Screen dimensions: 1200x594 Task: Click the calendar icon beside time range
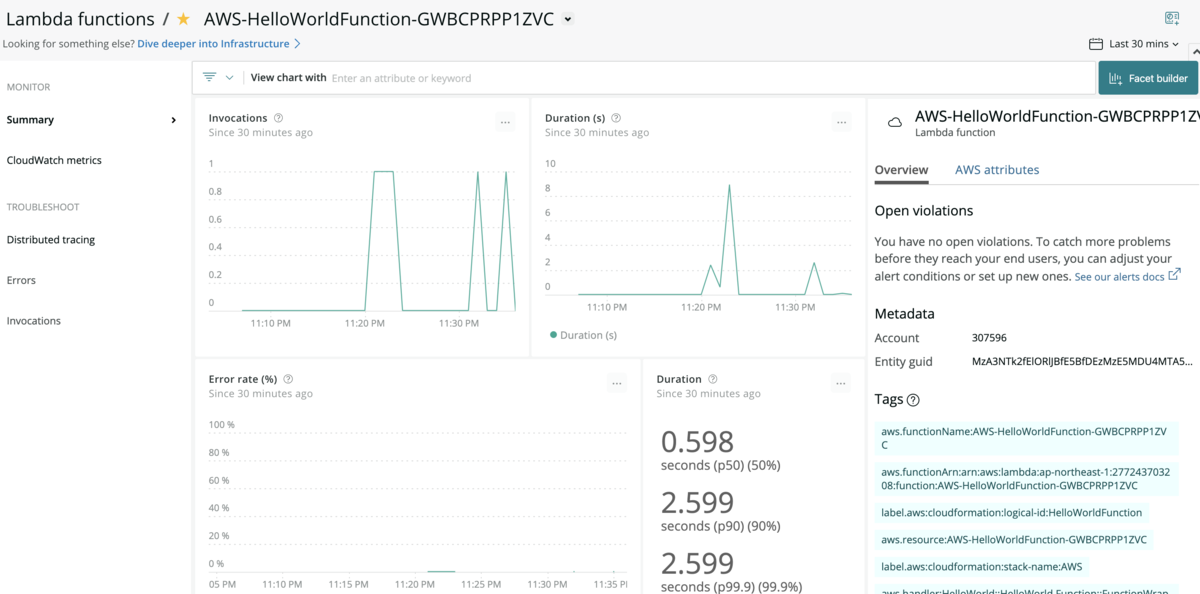click(1095, 44)
